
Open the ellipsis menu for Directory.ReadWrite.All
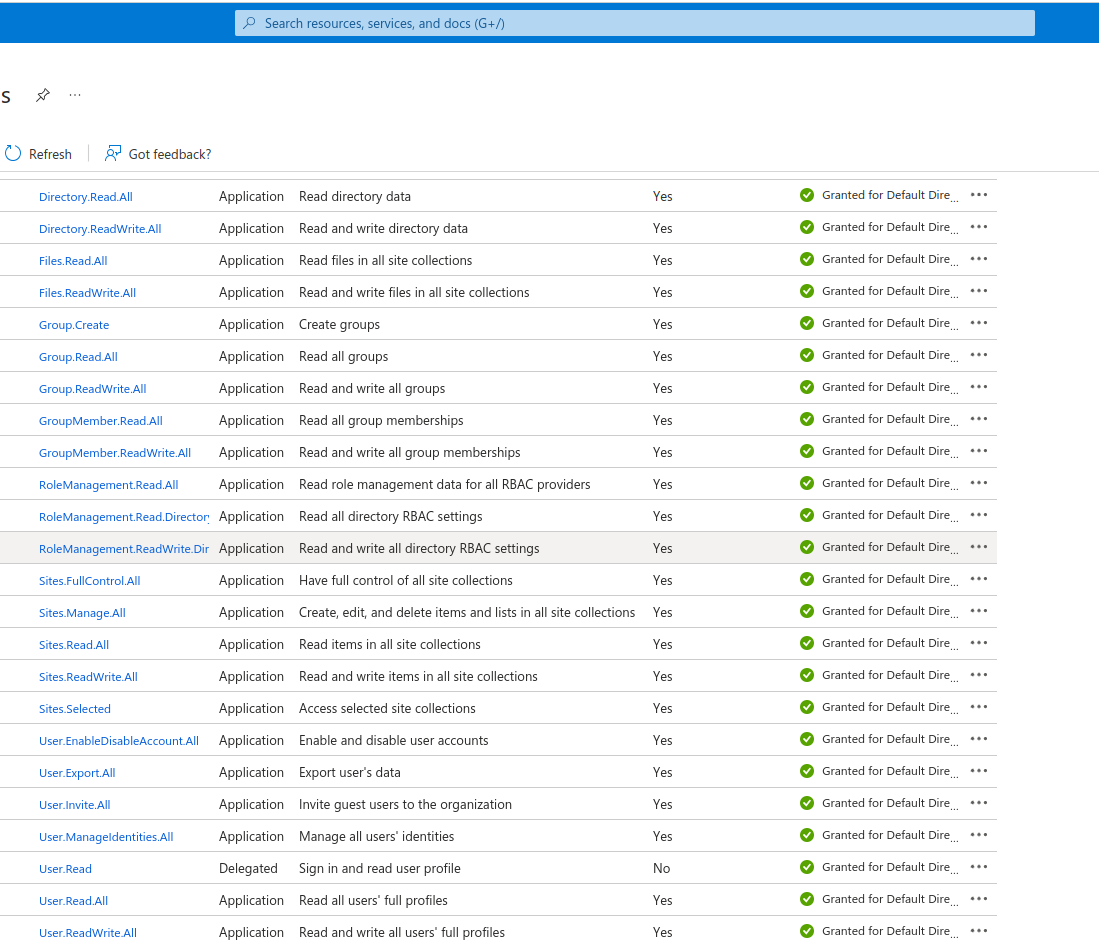pos(979,227)
